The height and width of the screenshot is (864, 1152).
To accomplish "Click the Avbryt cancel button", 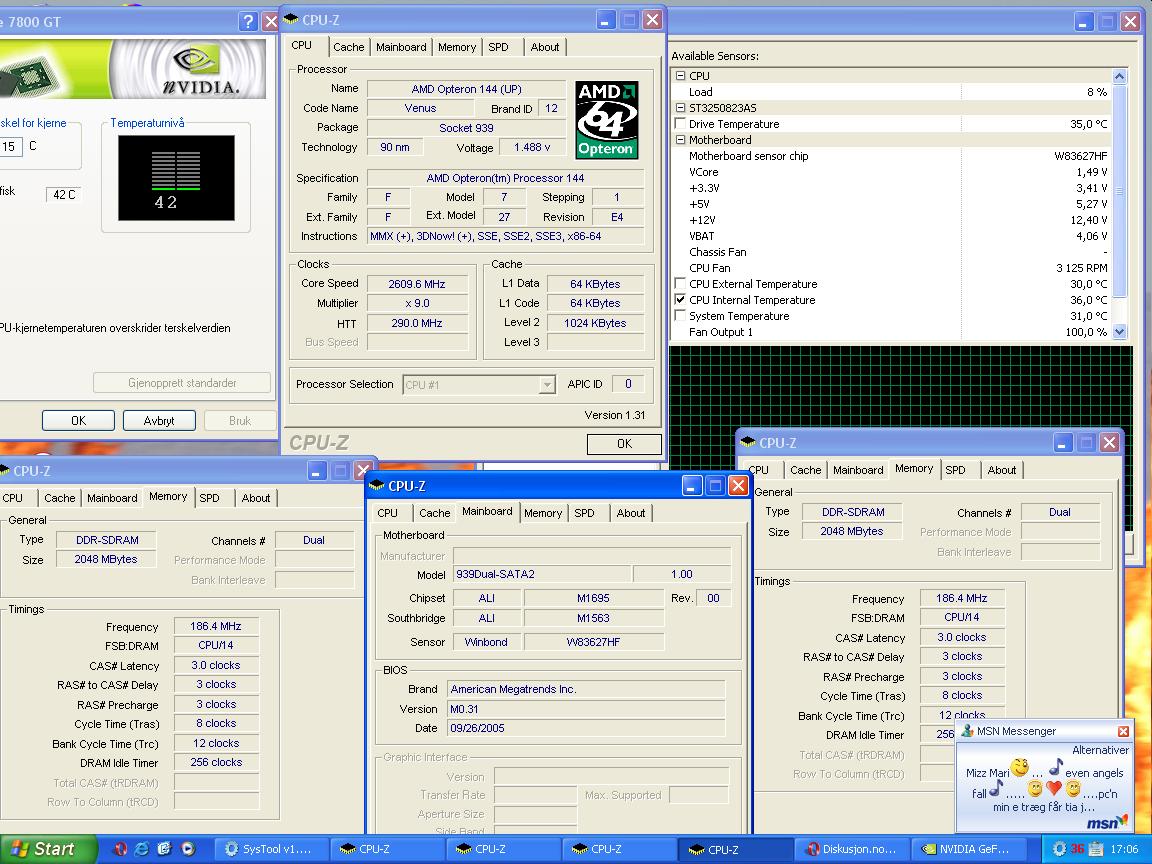I will pos(159,420).
